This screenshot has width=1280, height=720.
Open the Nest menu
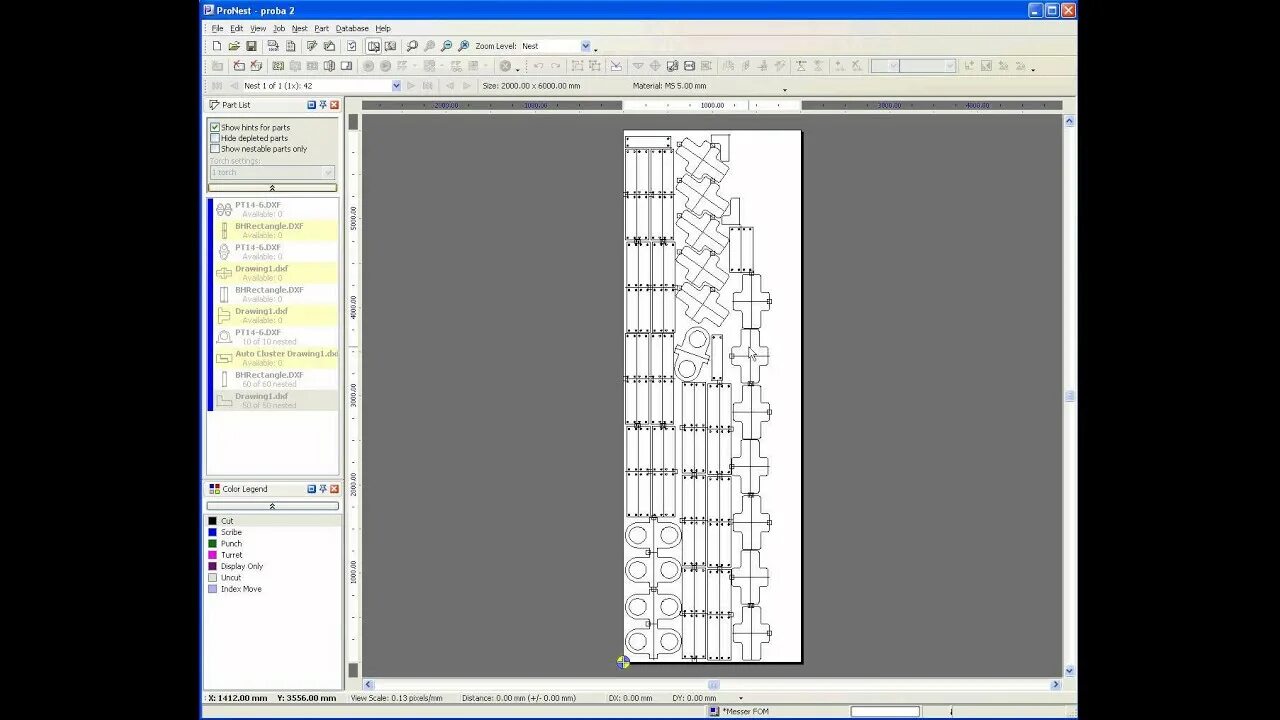click(300, 28)
